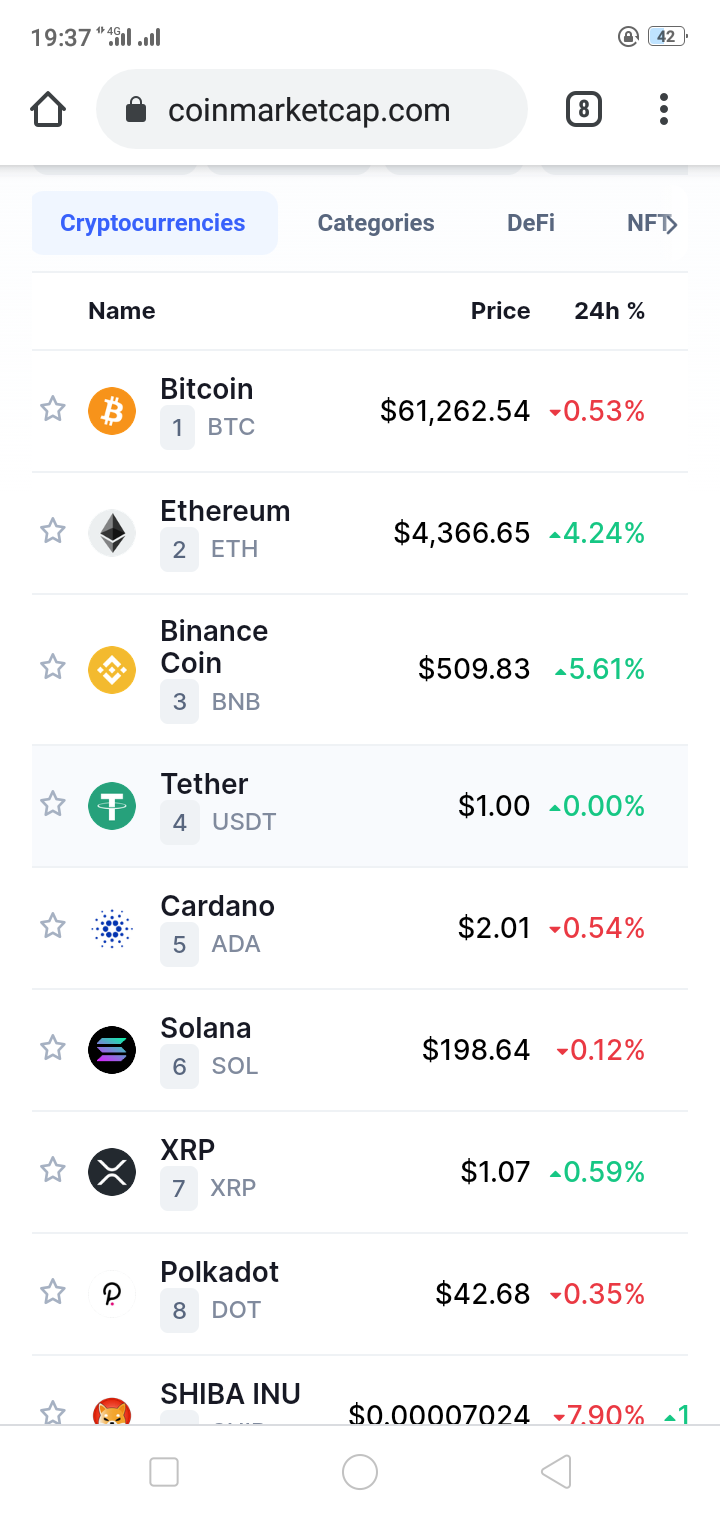The height and width of the screenshot is (1520, 720).
Task: Tap the coinmarketcap.com address bar
Action: coord(310,109)
